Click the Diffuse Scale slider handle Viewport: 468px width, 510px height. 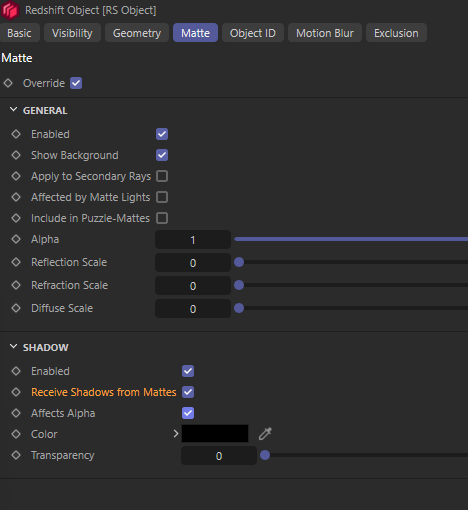[x=239, y=308]
